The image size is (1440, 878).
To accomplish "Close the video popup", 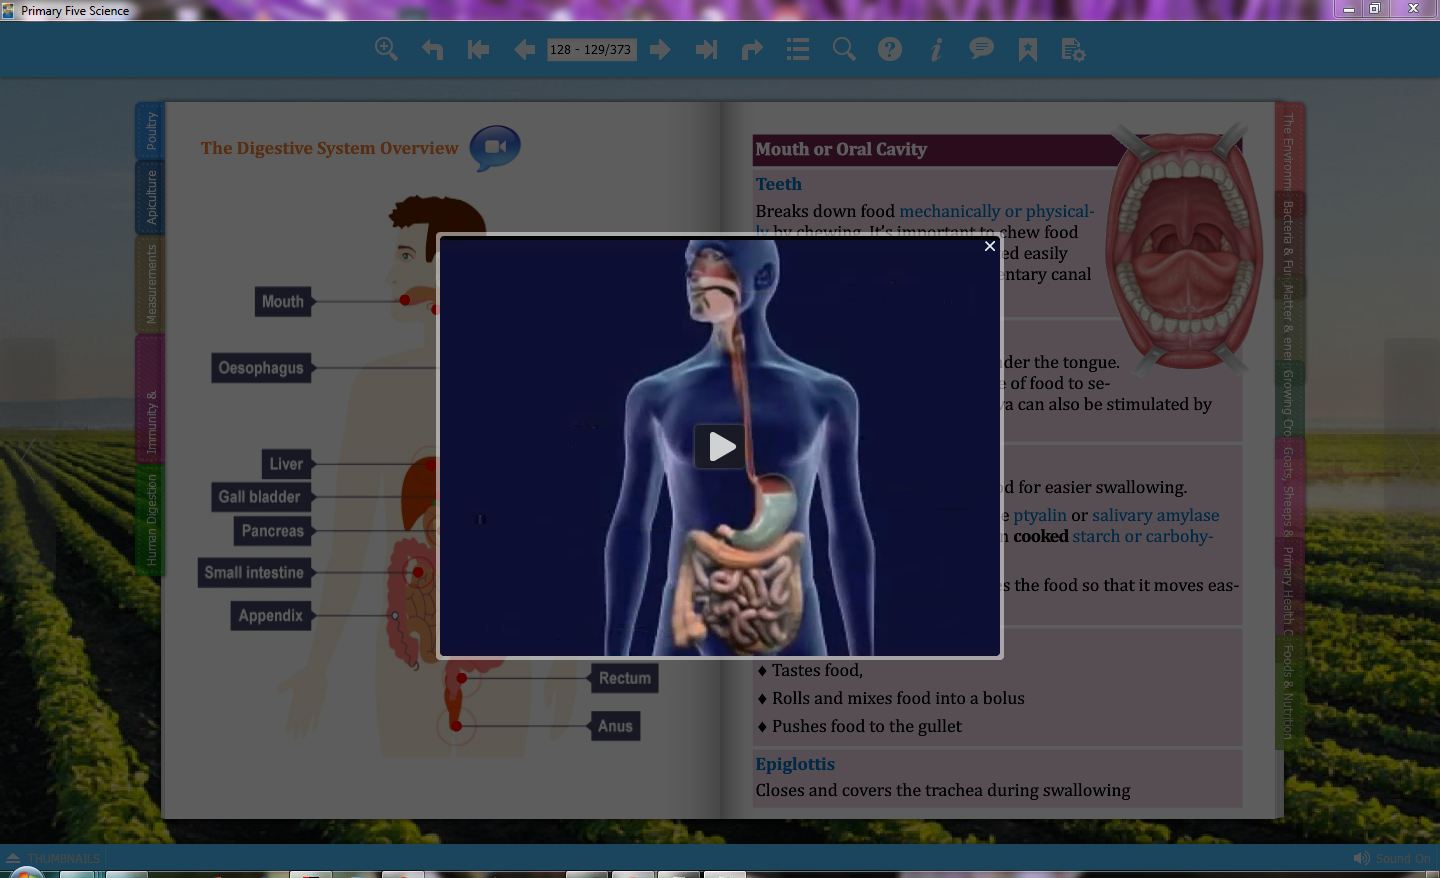I will coord(990,246).
